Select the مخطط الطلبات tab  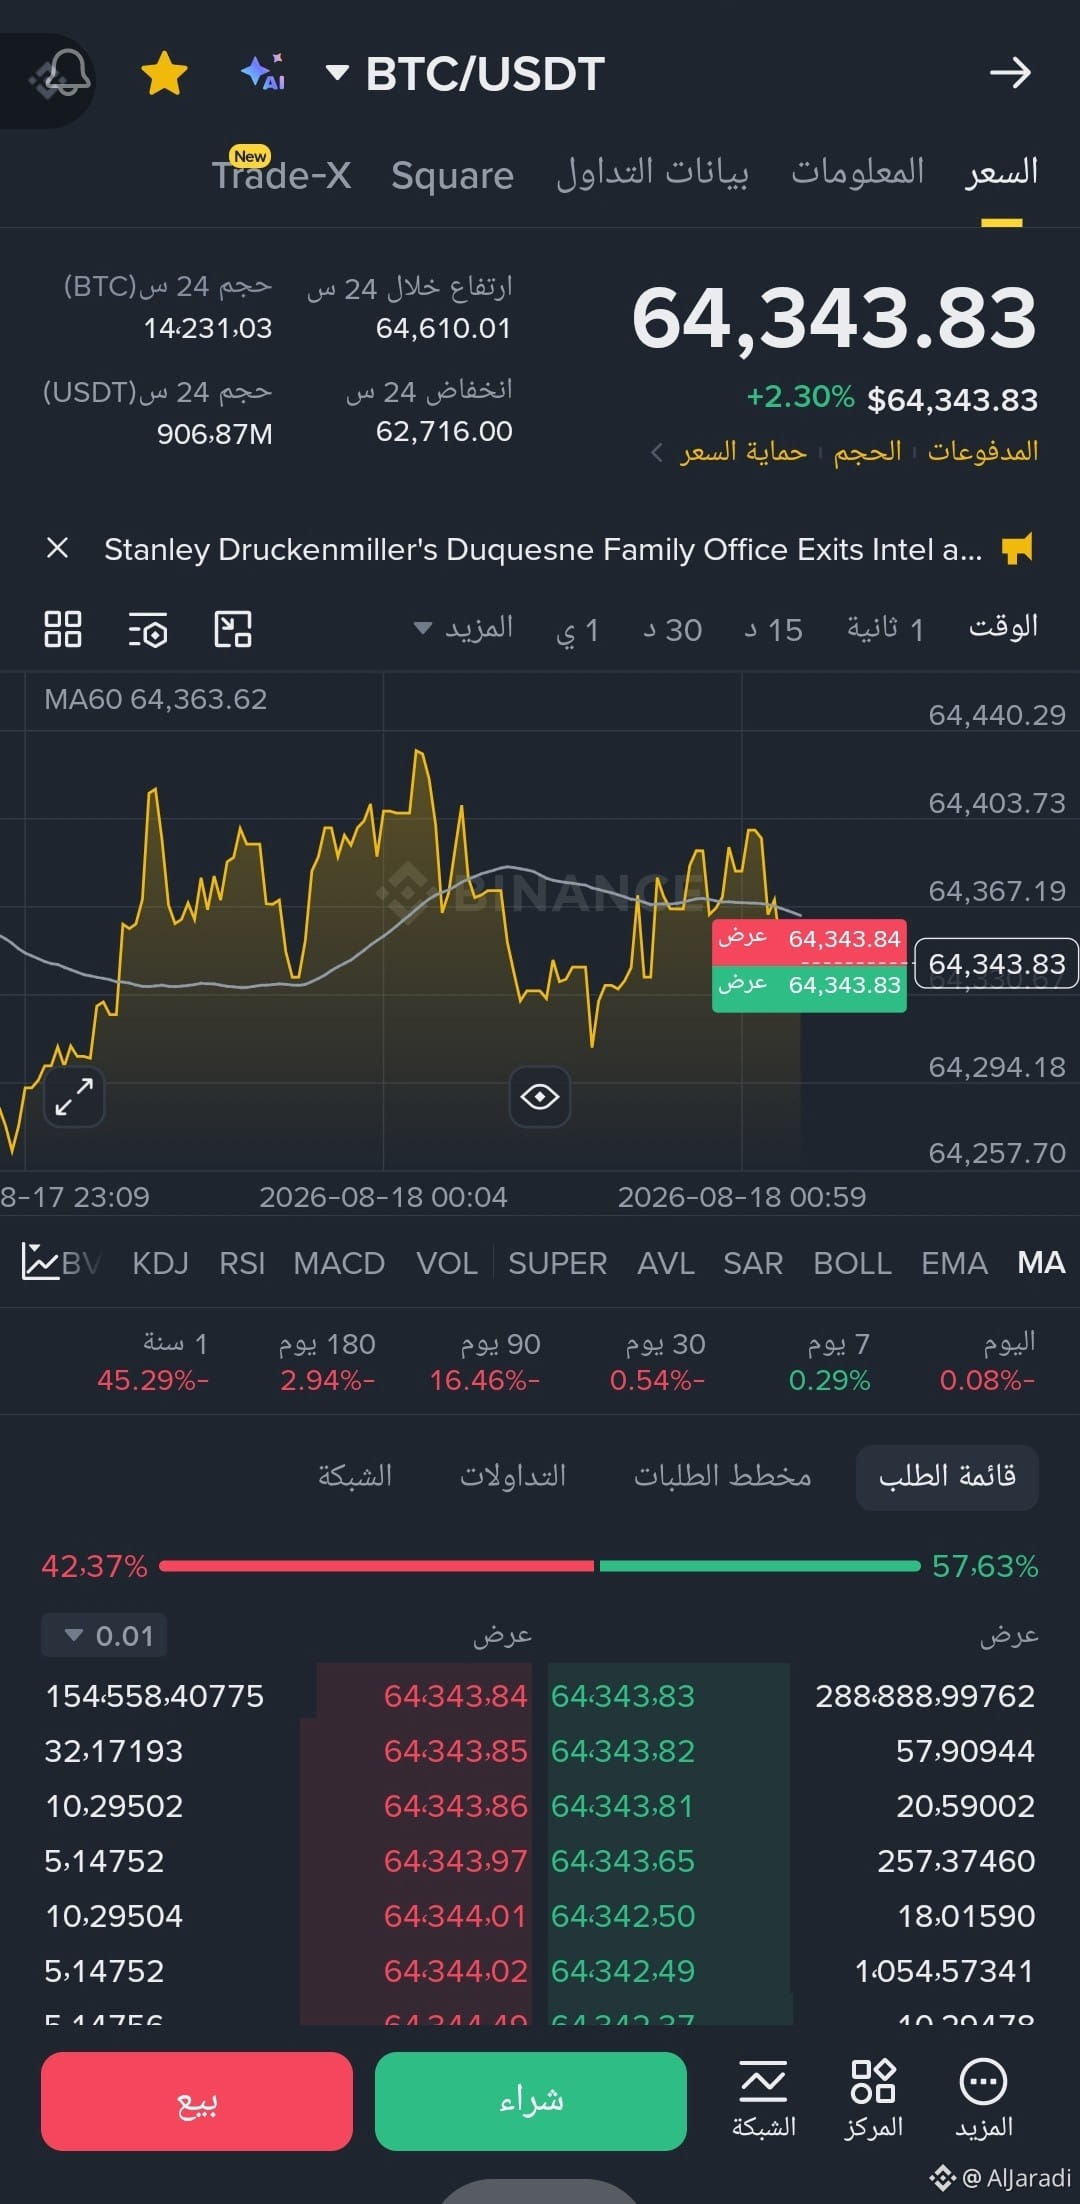[722, 1476]
